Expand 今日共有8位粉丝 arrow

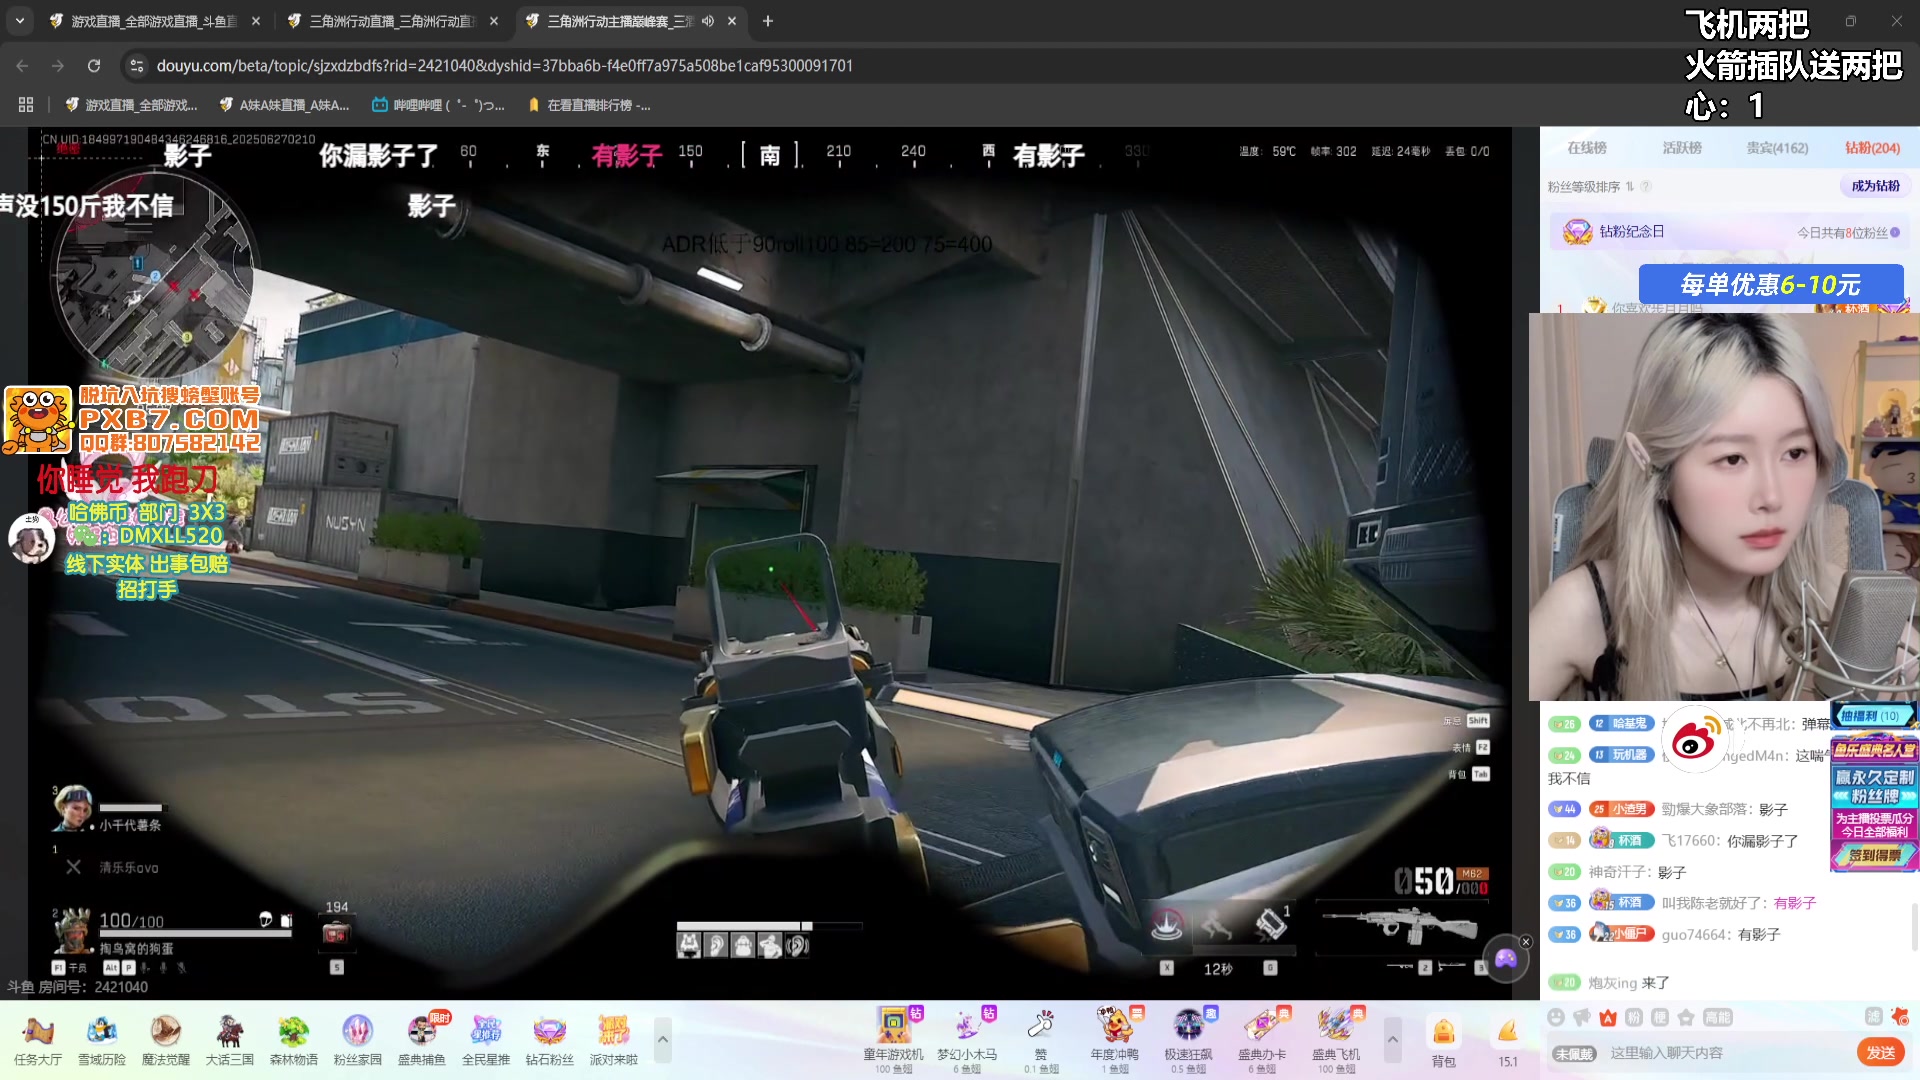[x=1895, y=232]
